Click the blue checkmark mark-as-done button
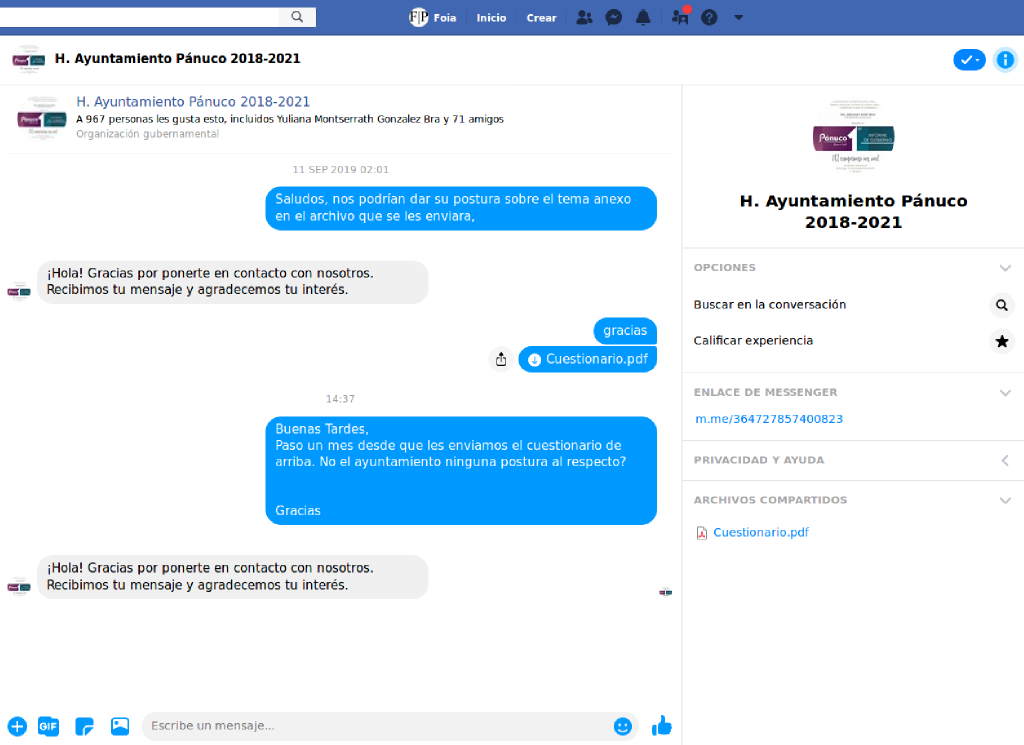1024x745 pixels. (x=969, y=60)
